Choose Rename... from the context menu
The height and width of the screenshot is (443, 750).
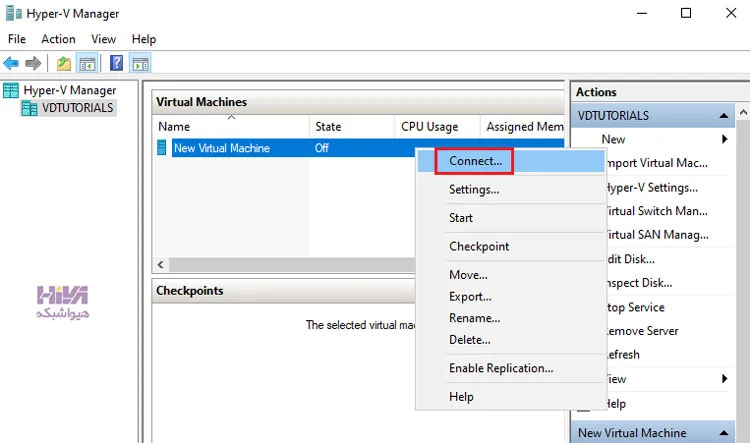[x=510, y=318]
